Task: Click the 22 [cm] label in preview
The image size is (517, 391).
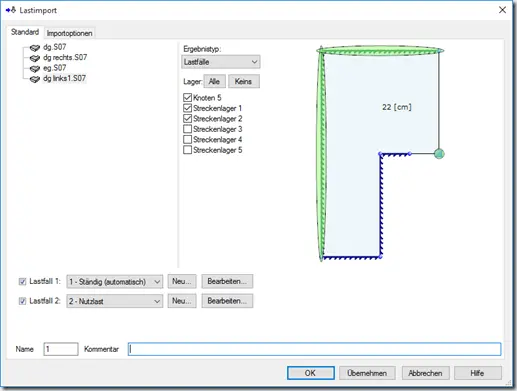Action: [x=397, y=107]
